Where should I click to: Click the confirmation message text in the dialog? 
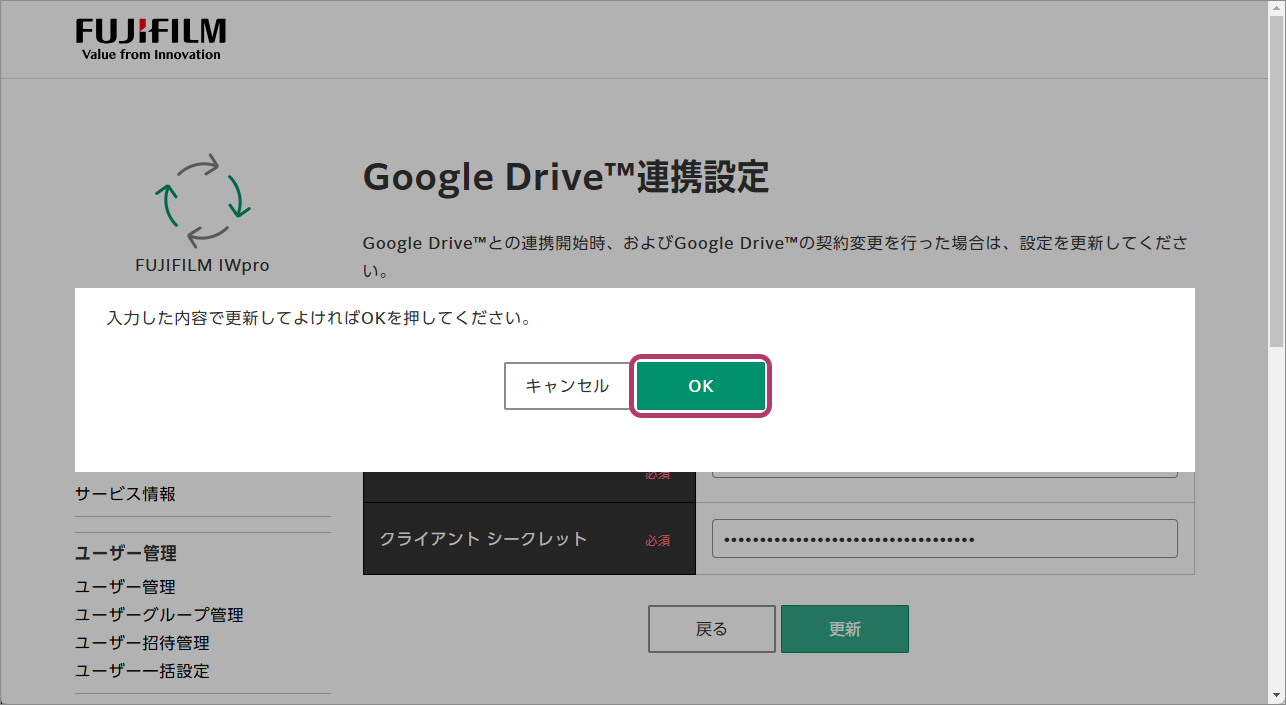[x=318, y=319]
